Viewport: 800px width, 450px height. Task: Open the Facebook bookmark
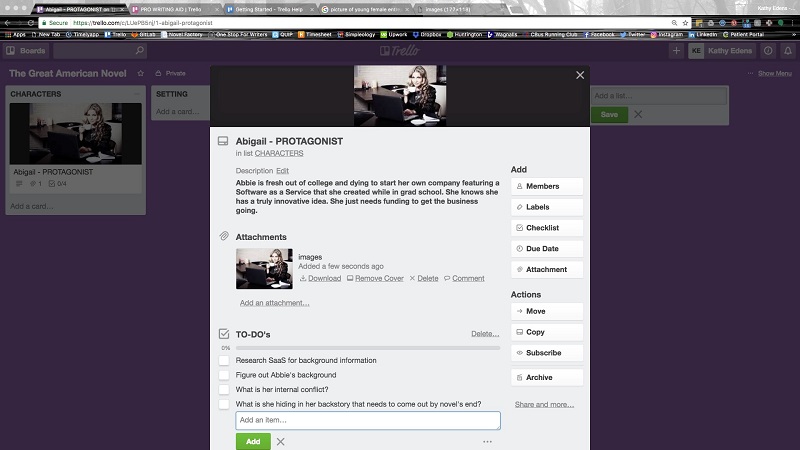coord(599,35)
